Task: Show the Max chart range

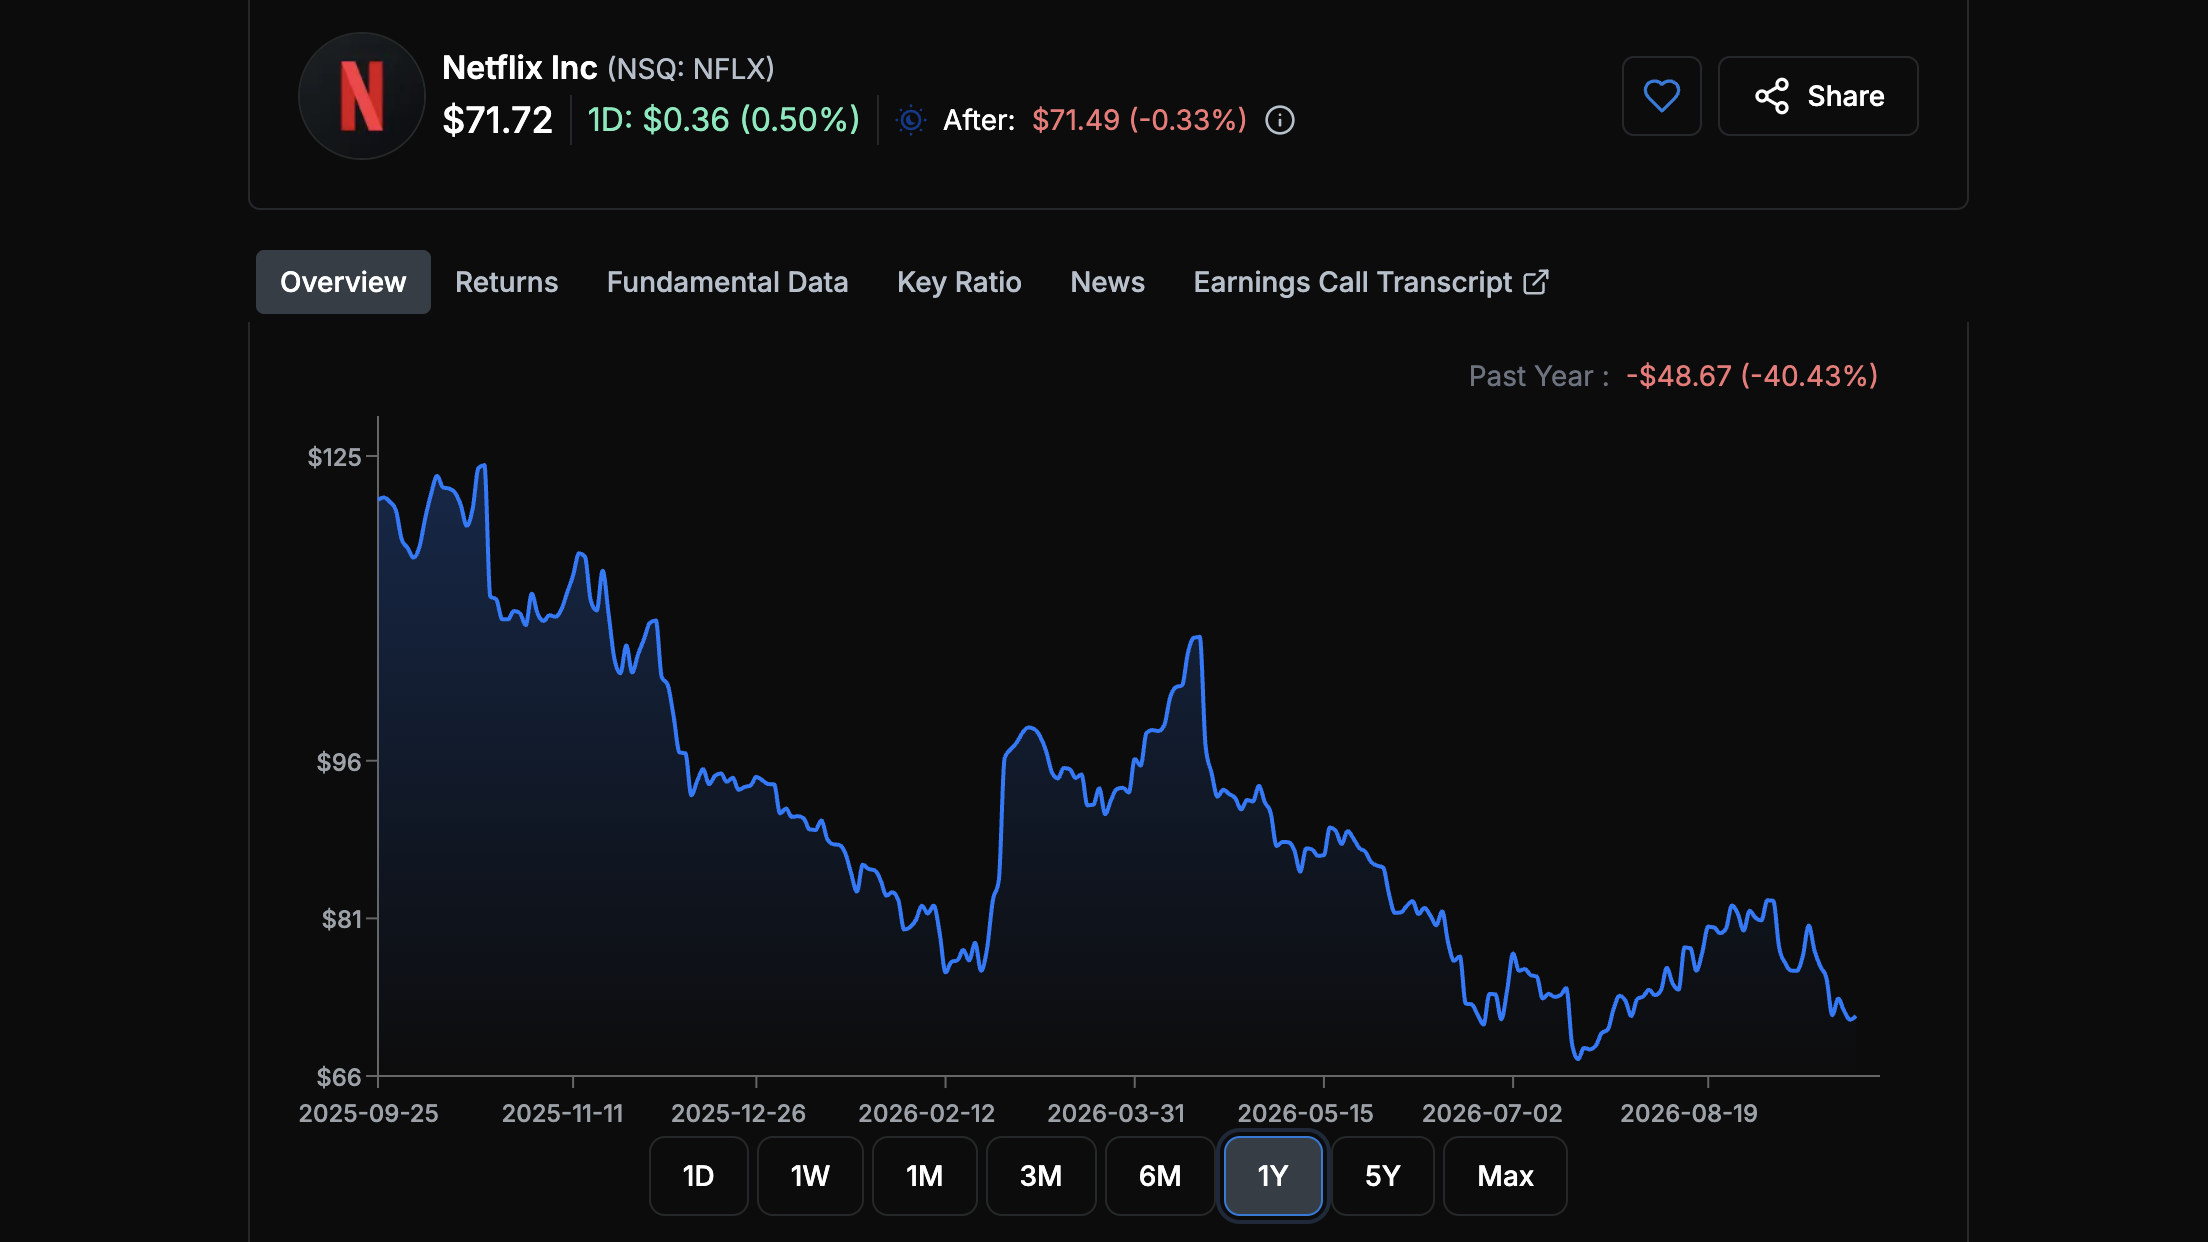Action: pyautogui.click(x=1505, y=1176)
